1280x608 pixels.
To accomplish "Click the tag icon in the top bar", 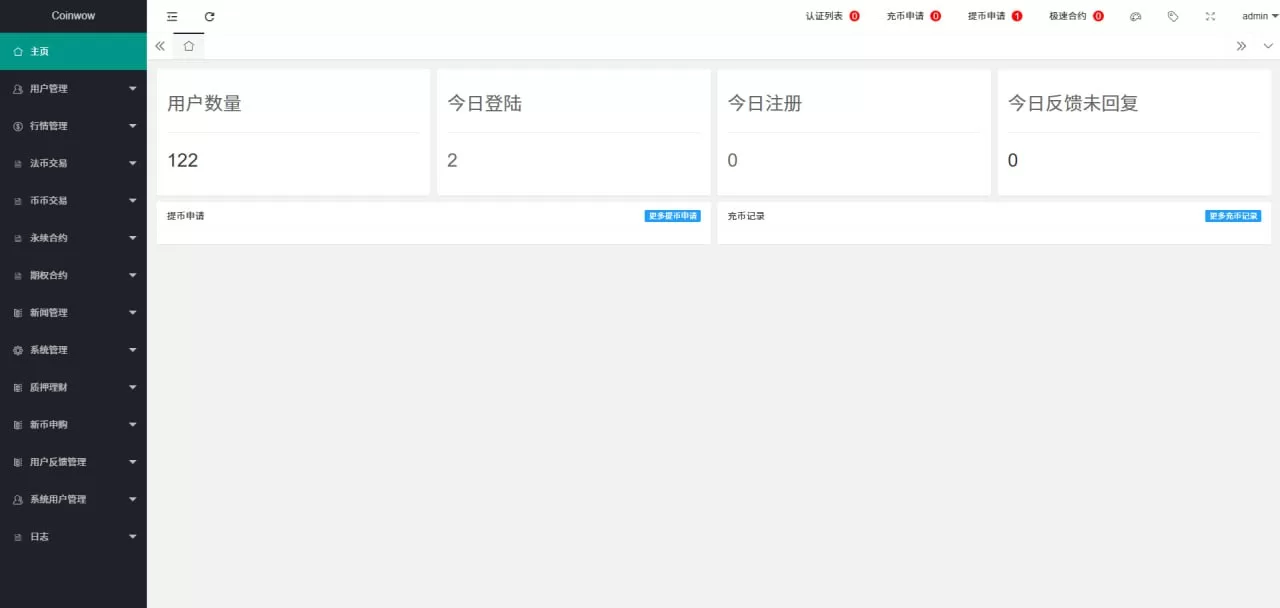I will pos(1173,16).
